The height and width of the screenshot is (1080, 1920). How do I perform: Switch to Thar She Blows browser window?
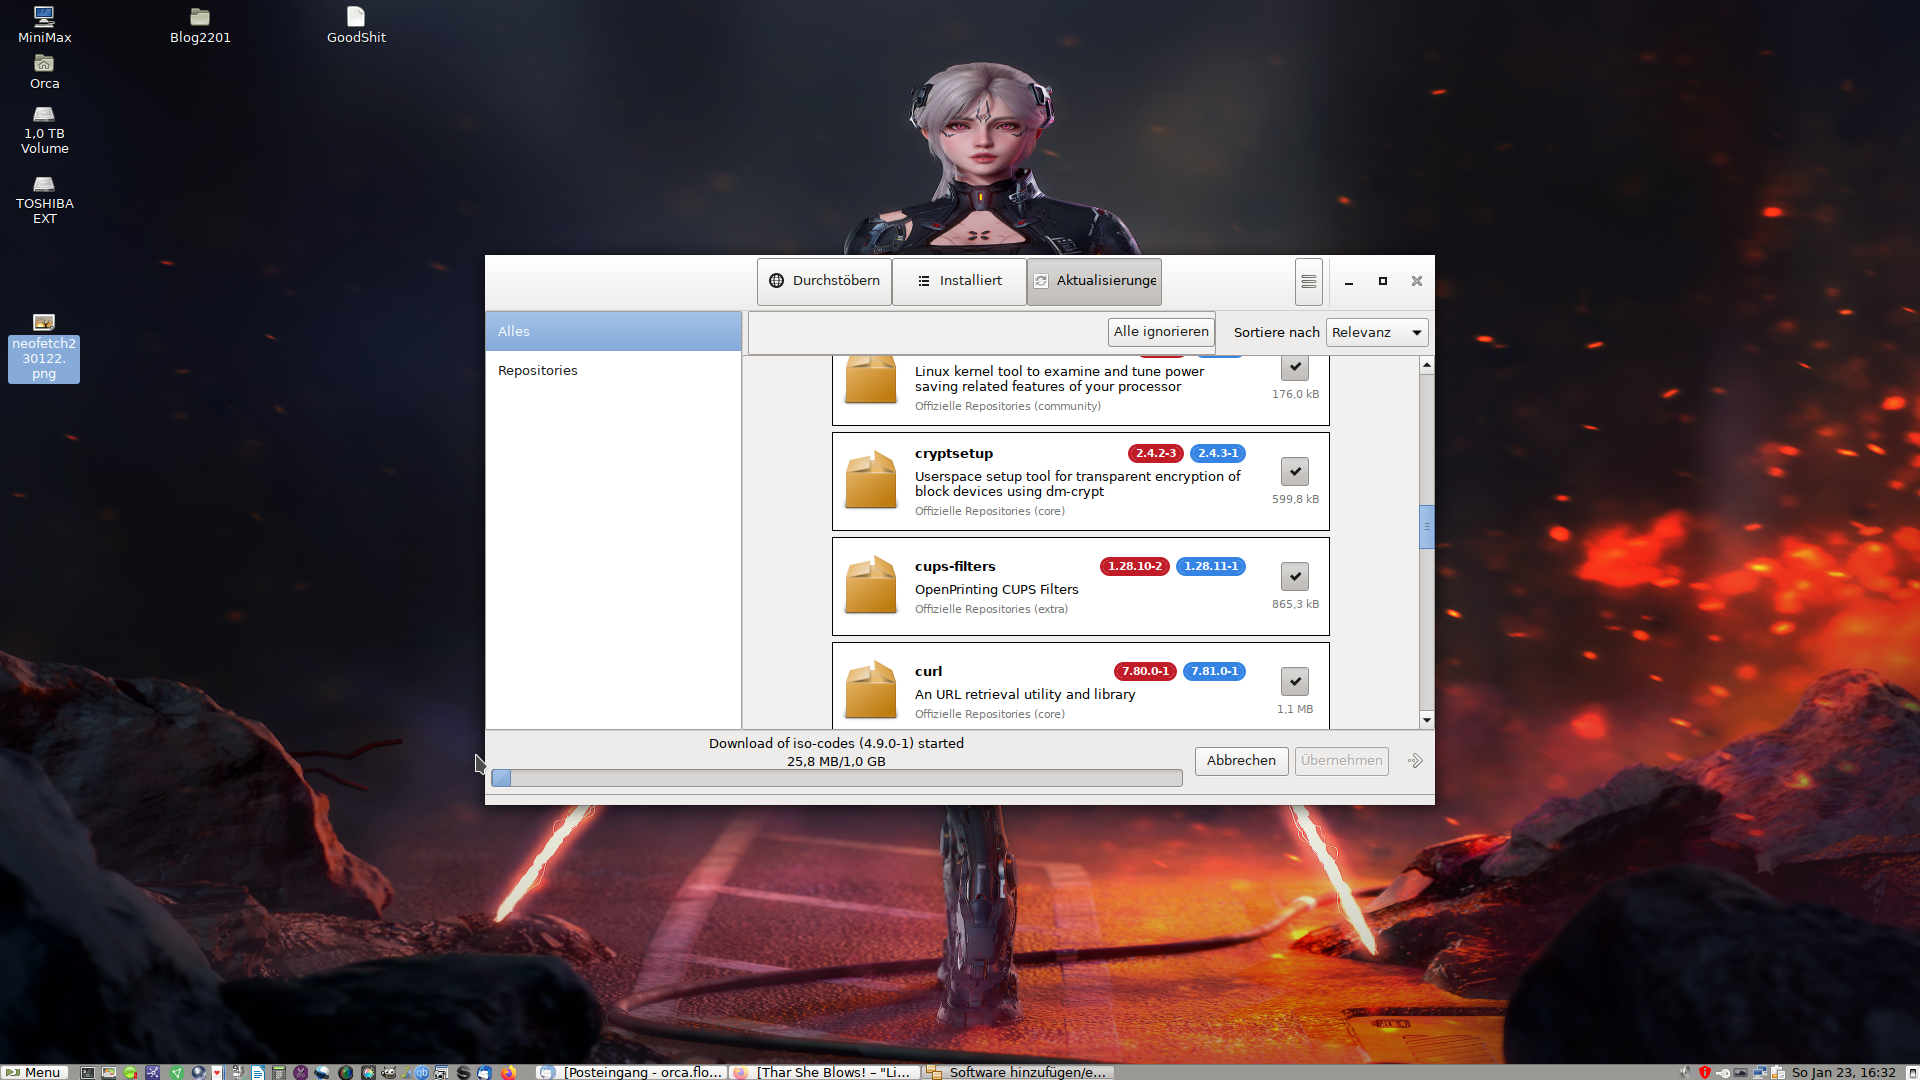tap(824, 1072)
